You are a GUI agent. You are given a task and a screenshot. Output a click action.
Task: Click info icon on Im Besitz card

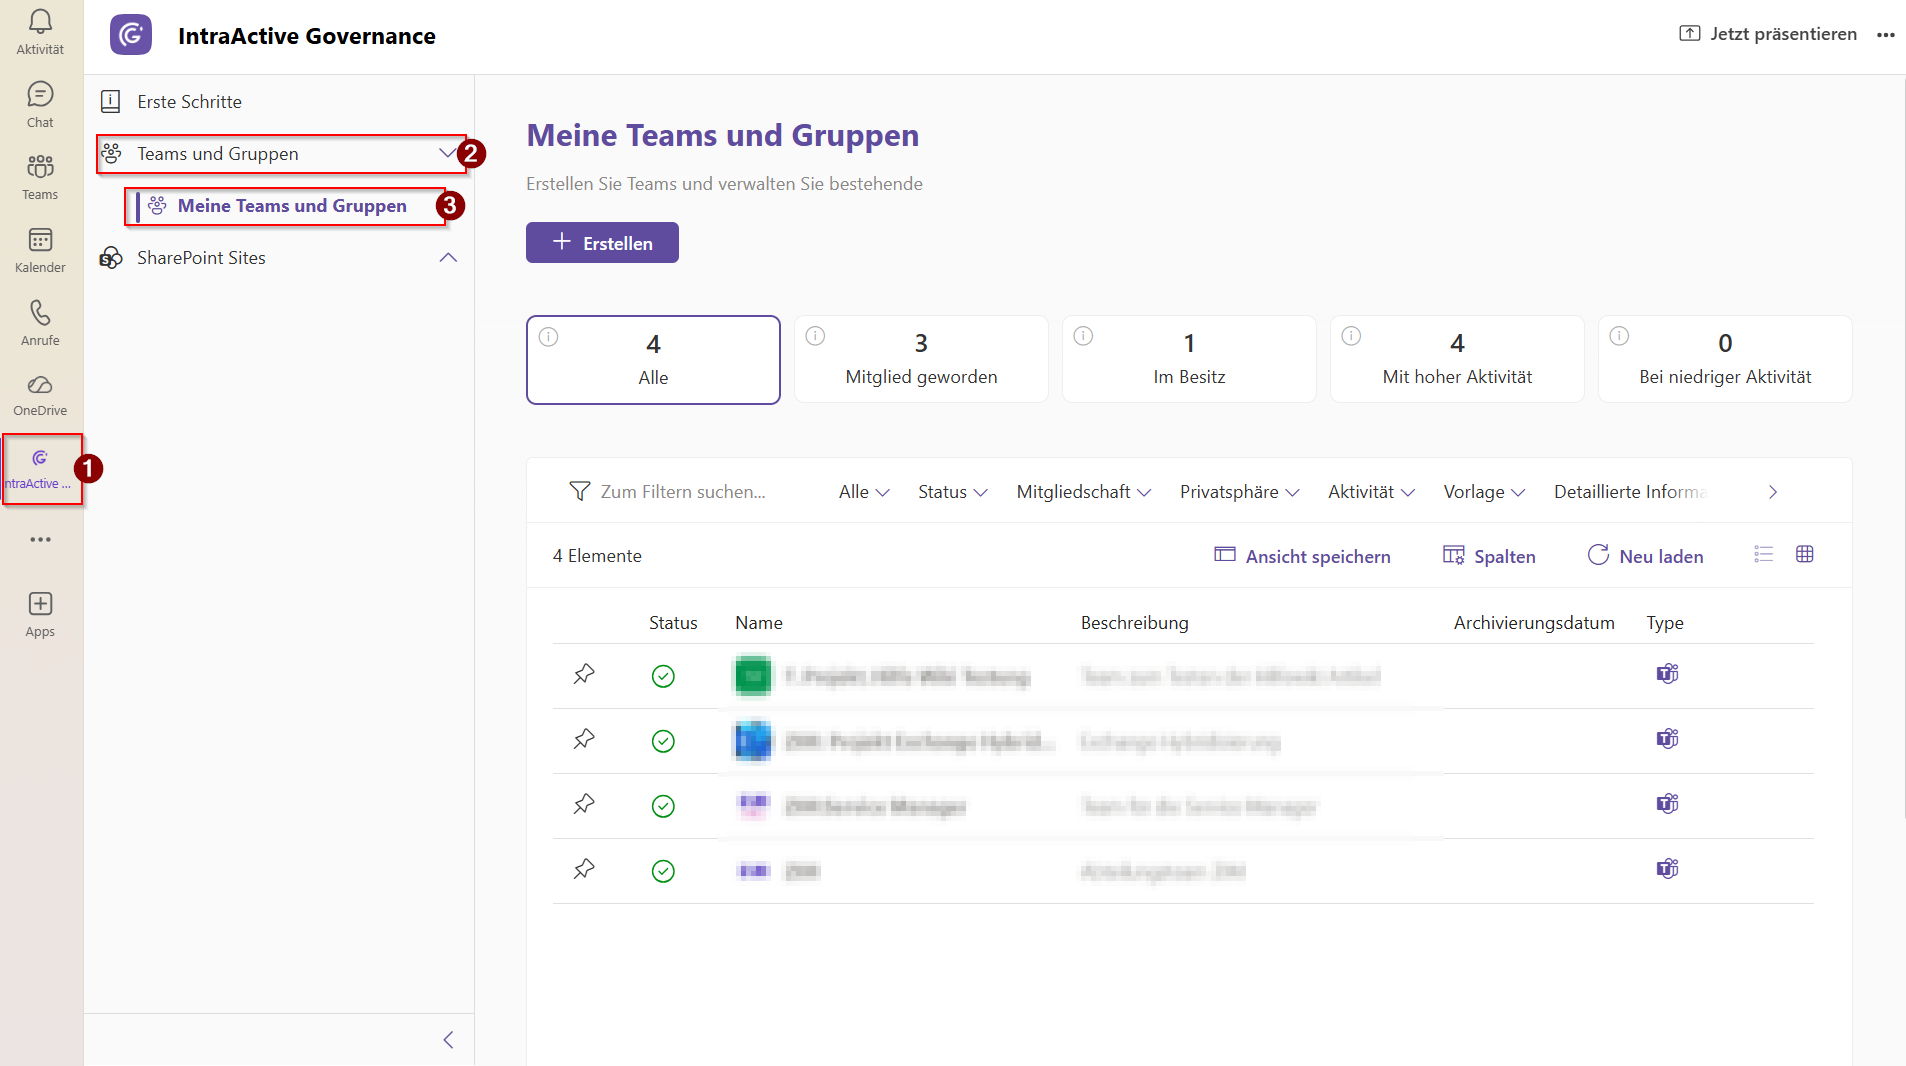click(1083, 335)
